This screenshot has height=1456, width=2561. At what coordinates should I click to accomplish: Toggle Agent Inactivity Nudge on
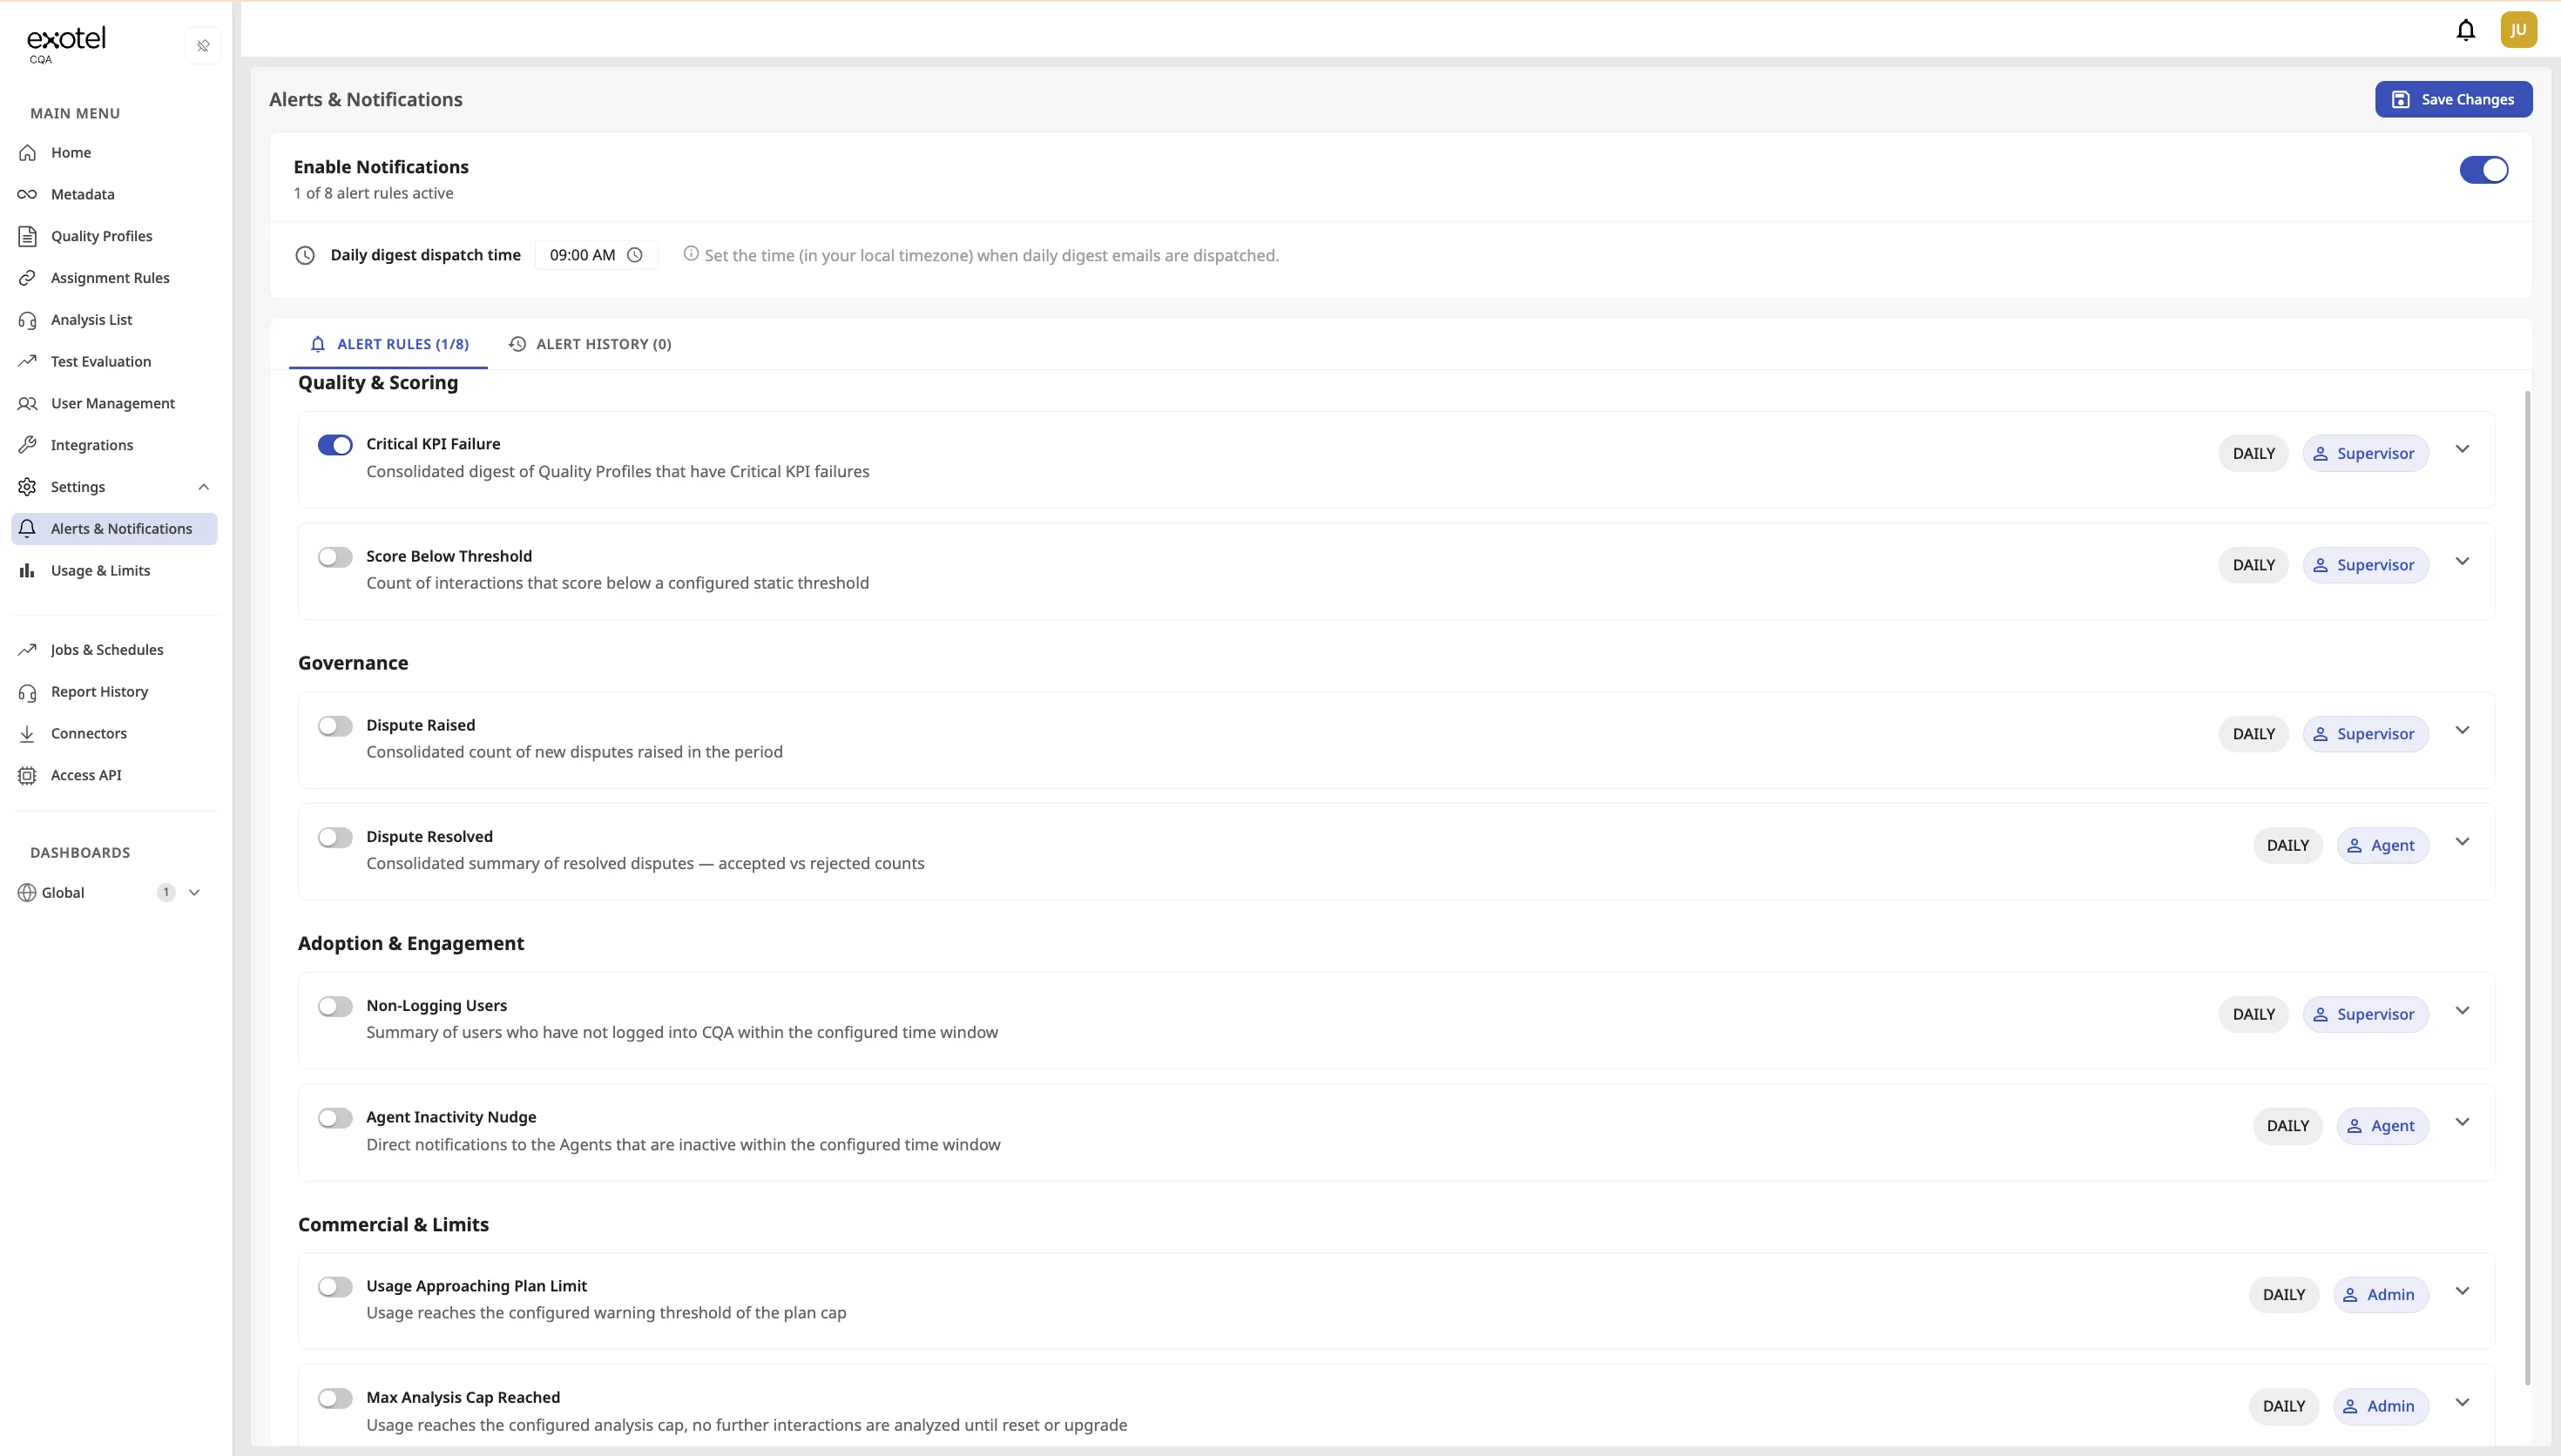pyautogui.click(x=335, y=1118)
